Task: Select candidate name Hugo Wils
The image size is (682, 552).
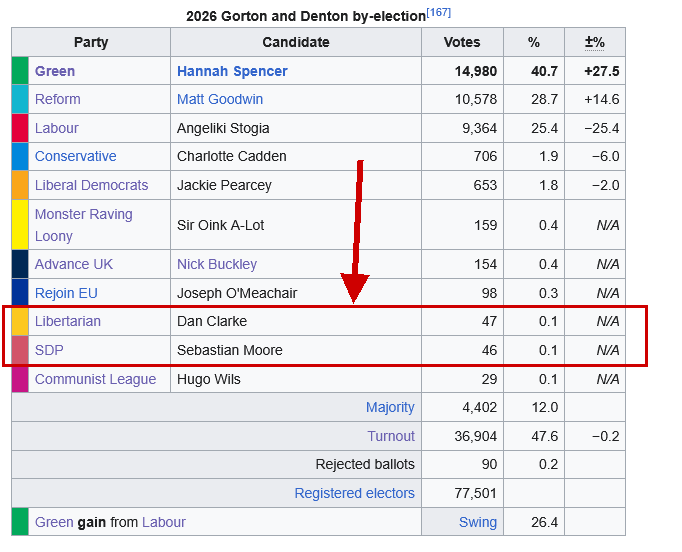Action: tap(209, 379)
